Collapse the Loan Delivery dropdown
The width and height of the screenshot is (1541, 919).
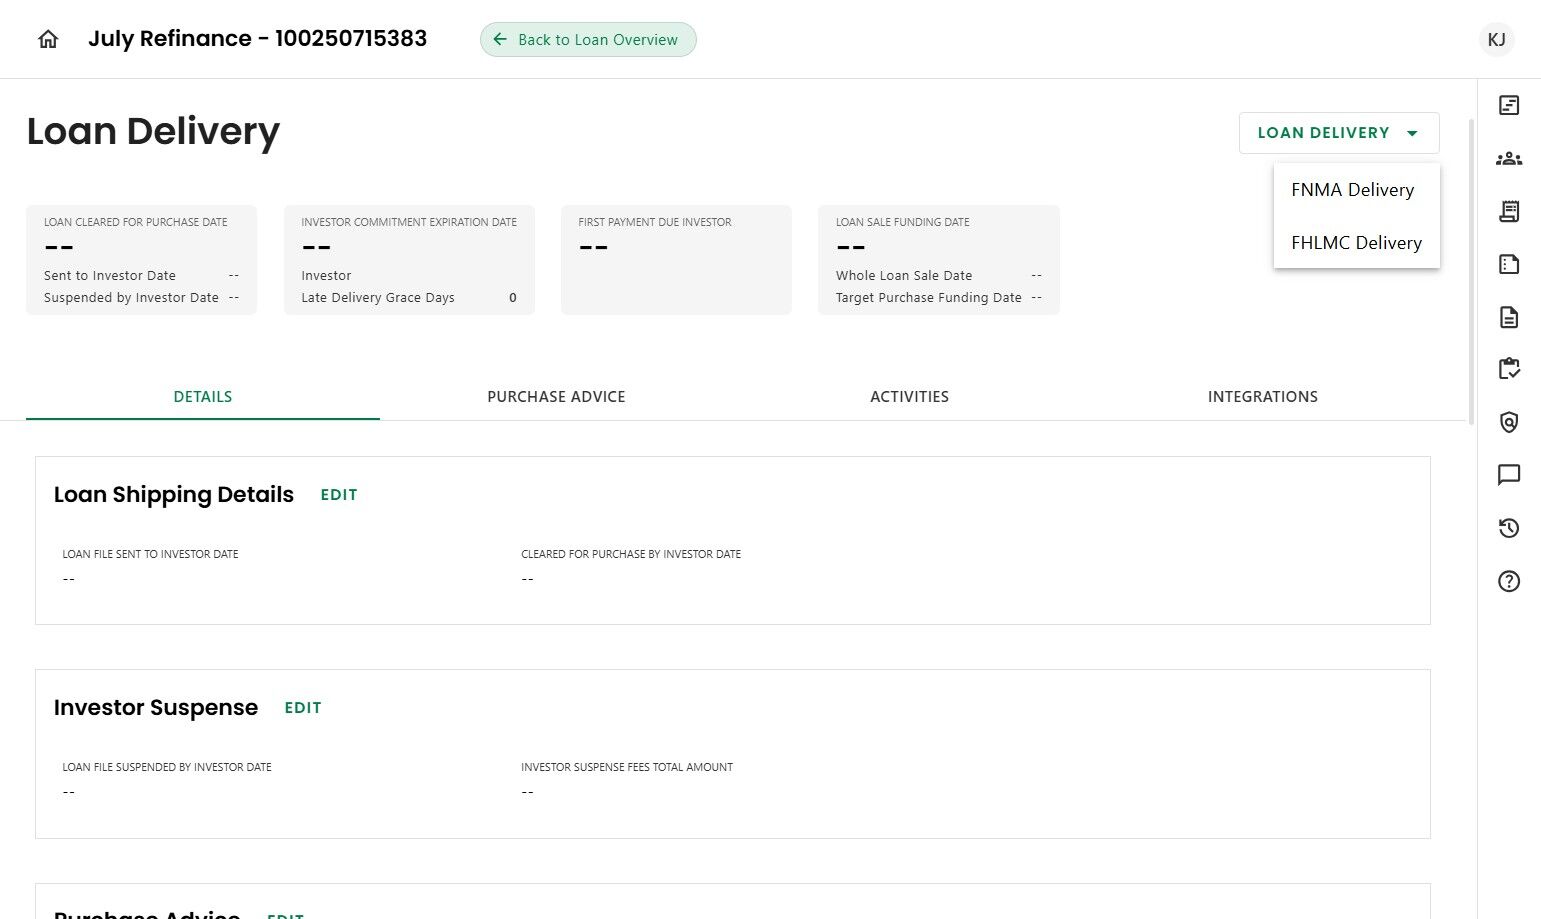tap(1338, 133)
